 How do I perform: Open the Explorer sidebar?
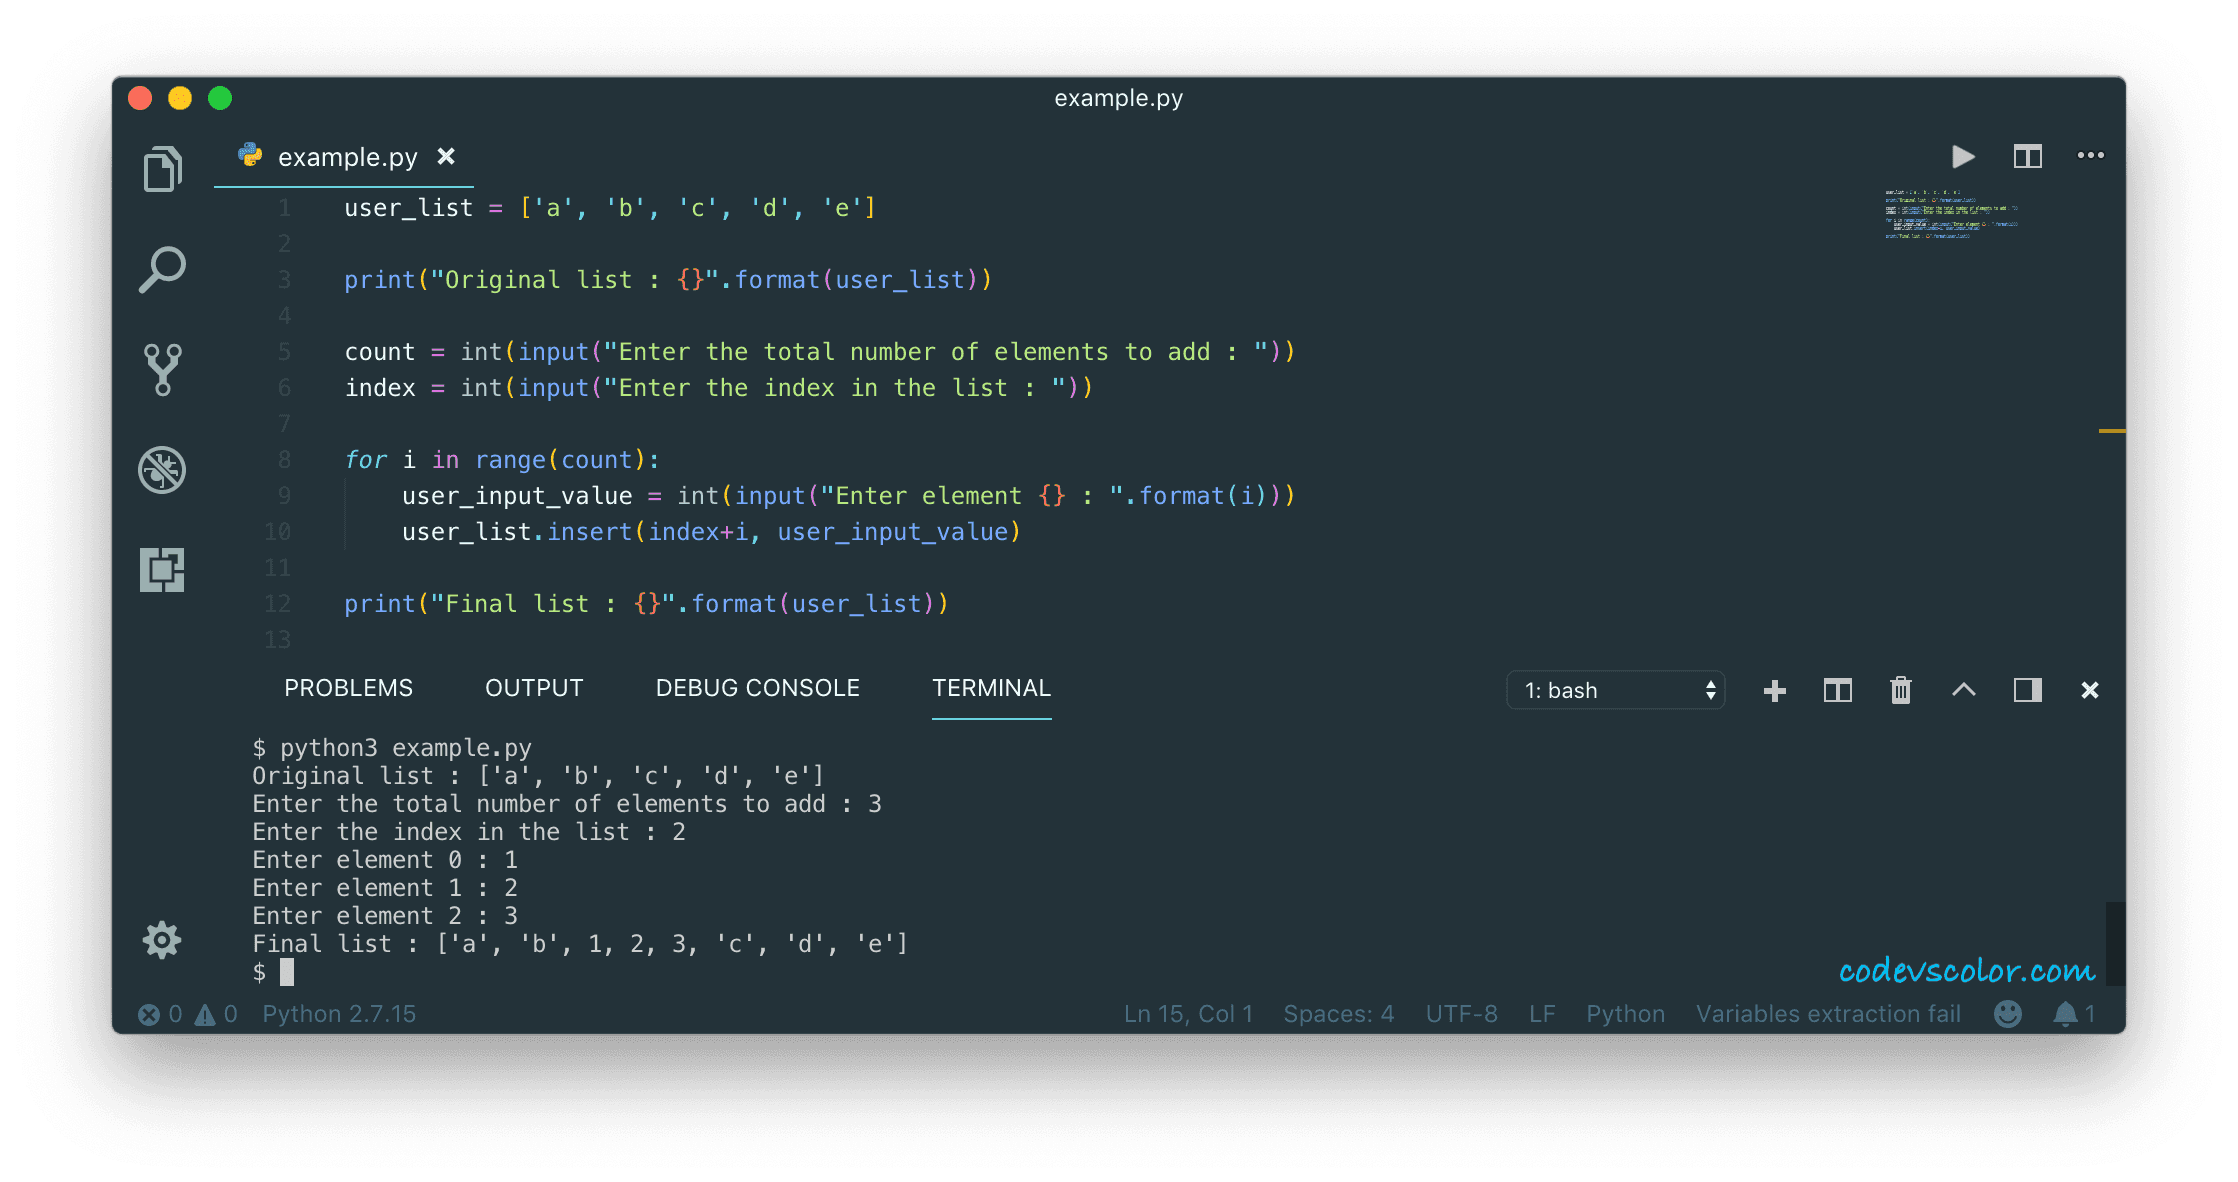point(162,168)
